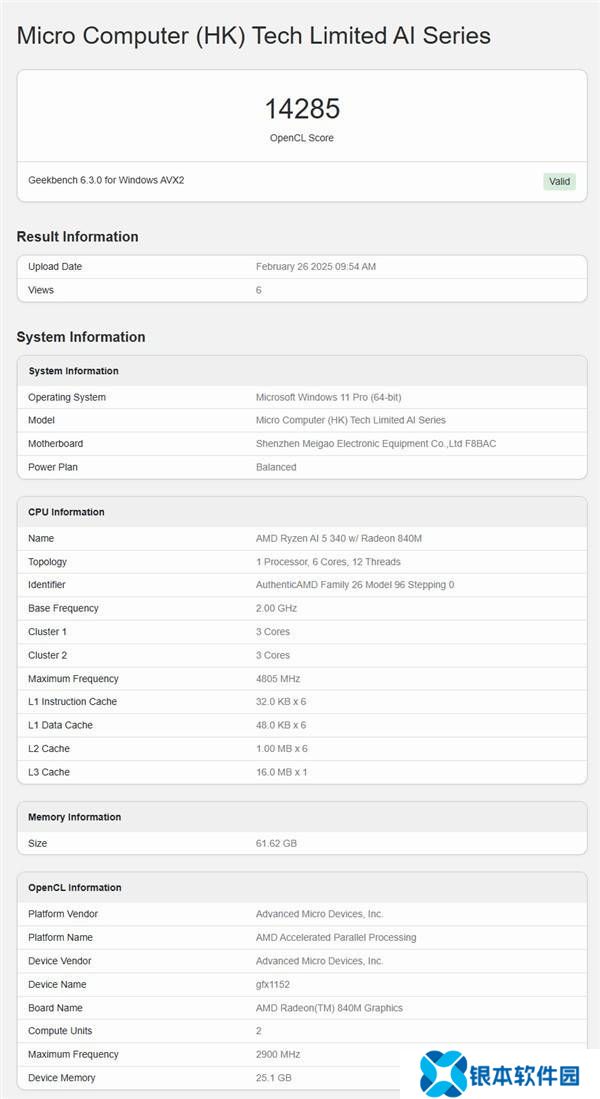Click the Geekbench 6.3.0 for Windows AVX2 text
This screenshot has height=1099, width=600.
click(x=106, y=180)
